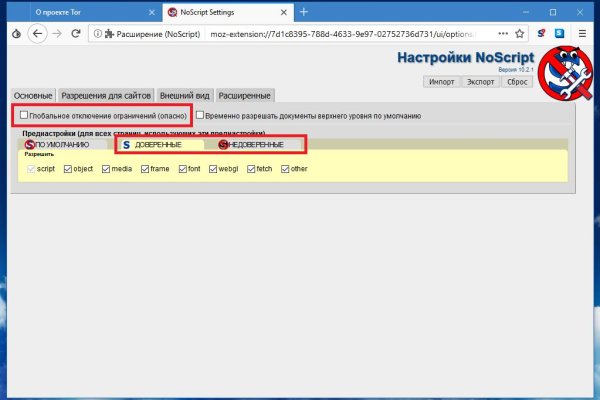Screen dimensions: 600x400
Task: Bookmark this page with the star icon
Action: point(519,33)
